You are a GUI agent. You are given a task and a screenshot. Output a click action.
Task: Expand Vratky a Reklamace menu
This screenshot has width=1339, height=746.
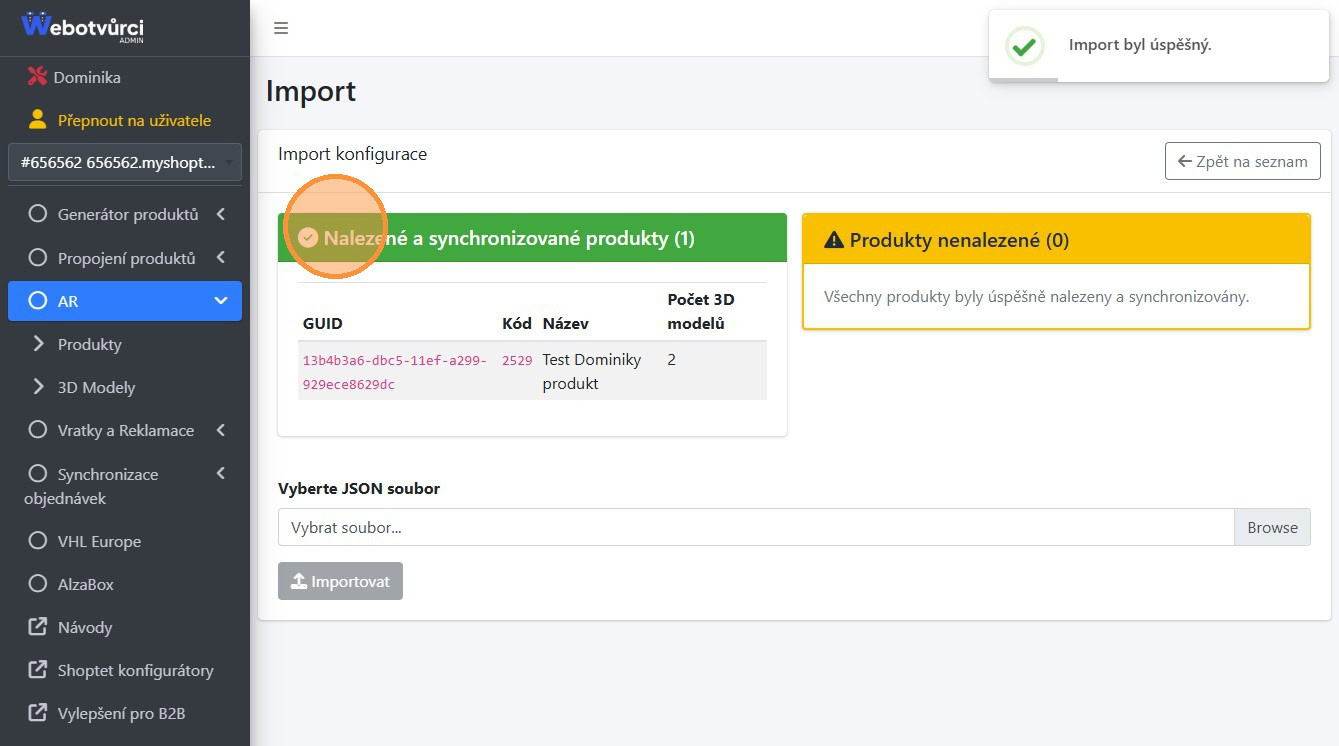[125, 430]
